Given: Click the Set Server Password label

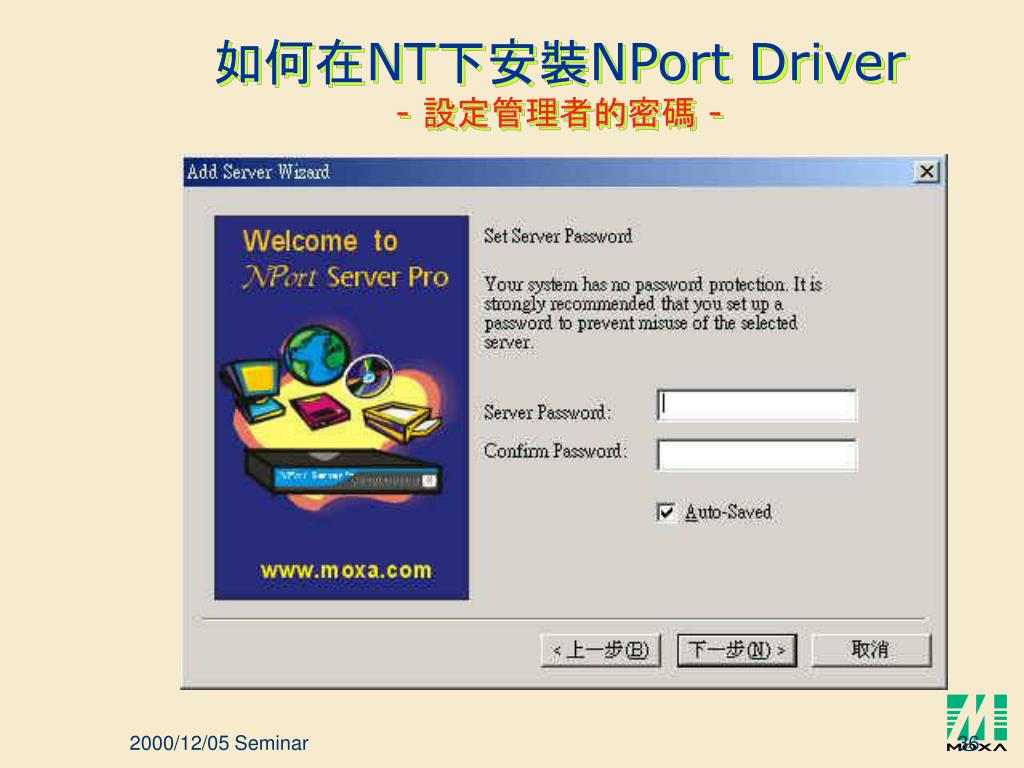Looking at the screenshot, I should click(x=558, y=236).
